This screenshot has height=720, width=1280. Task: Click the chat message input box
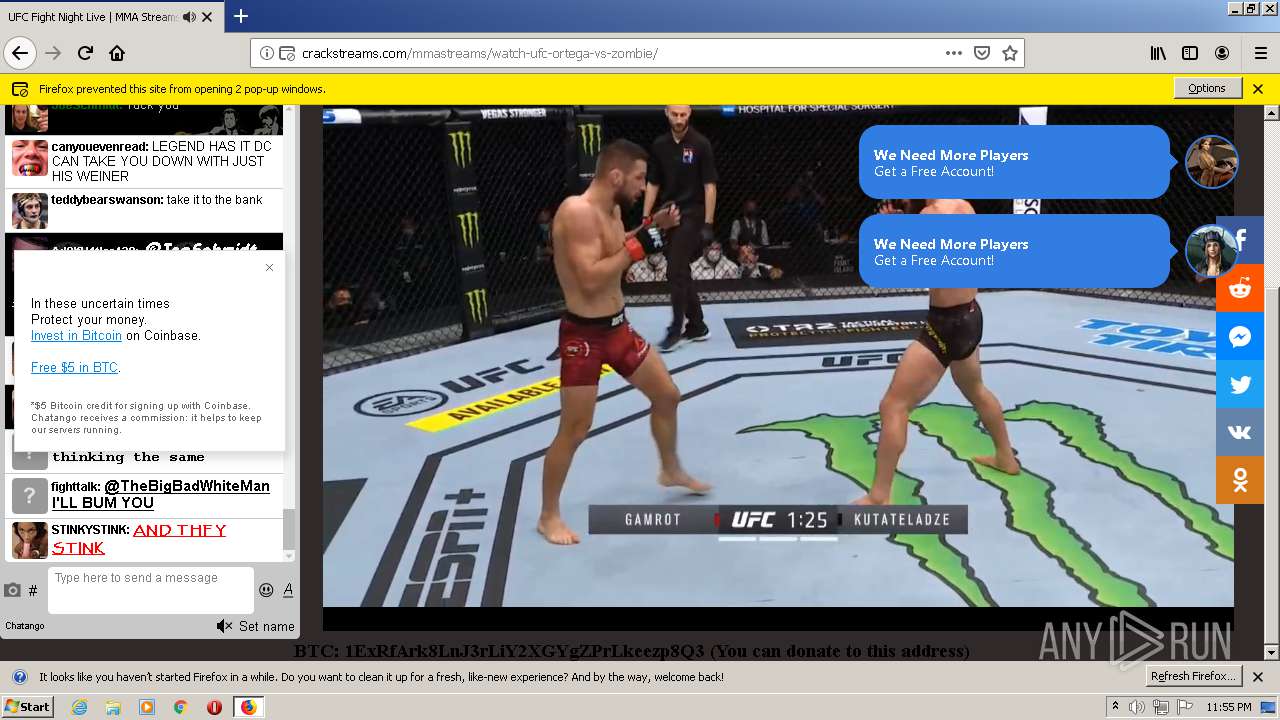tap(151, 590)
